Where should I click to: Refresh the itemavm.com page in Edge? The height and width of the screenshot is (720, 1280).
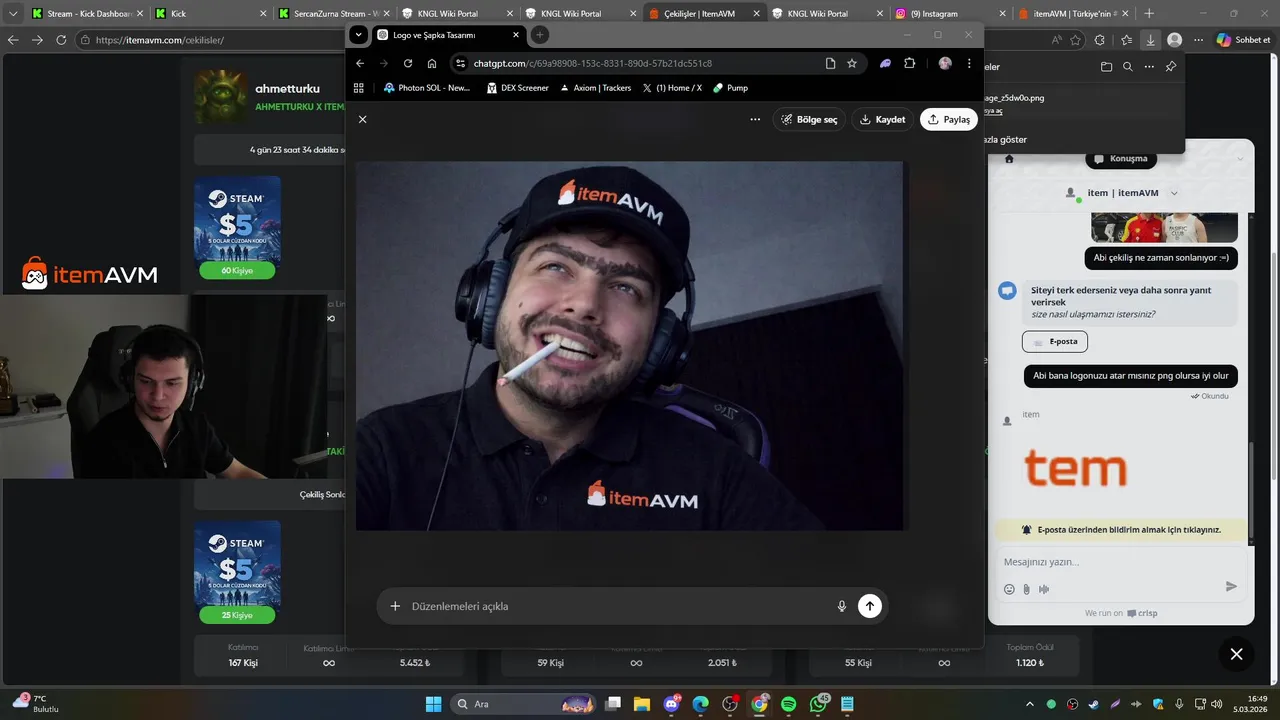click(x=61, y=40)
